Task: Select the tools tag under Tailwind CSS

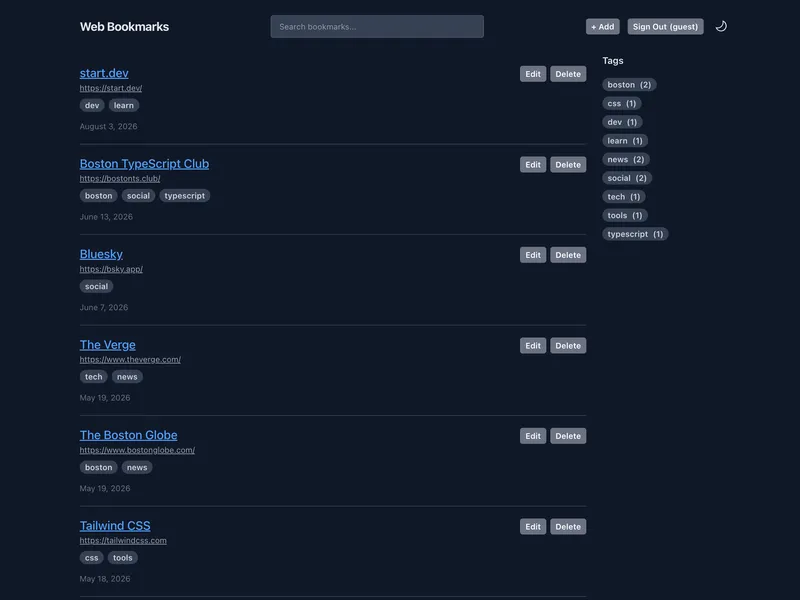Action: [122, 558]
